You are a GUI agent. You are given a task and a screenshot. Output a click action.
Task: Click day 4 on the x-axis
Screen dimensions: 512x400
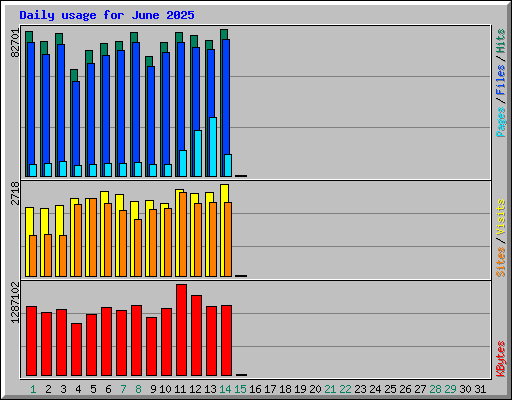coord(78,389)
